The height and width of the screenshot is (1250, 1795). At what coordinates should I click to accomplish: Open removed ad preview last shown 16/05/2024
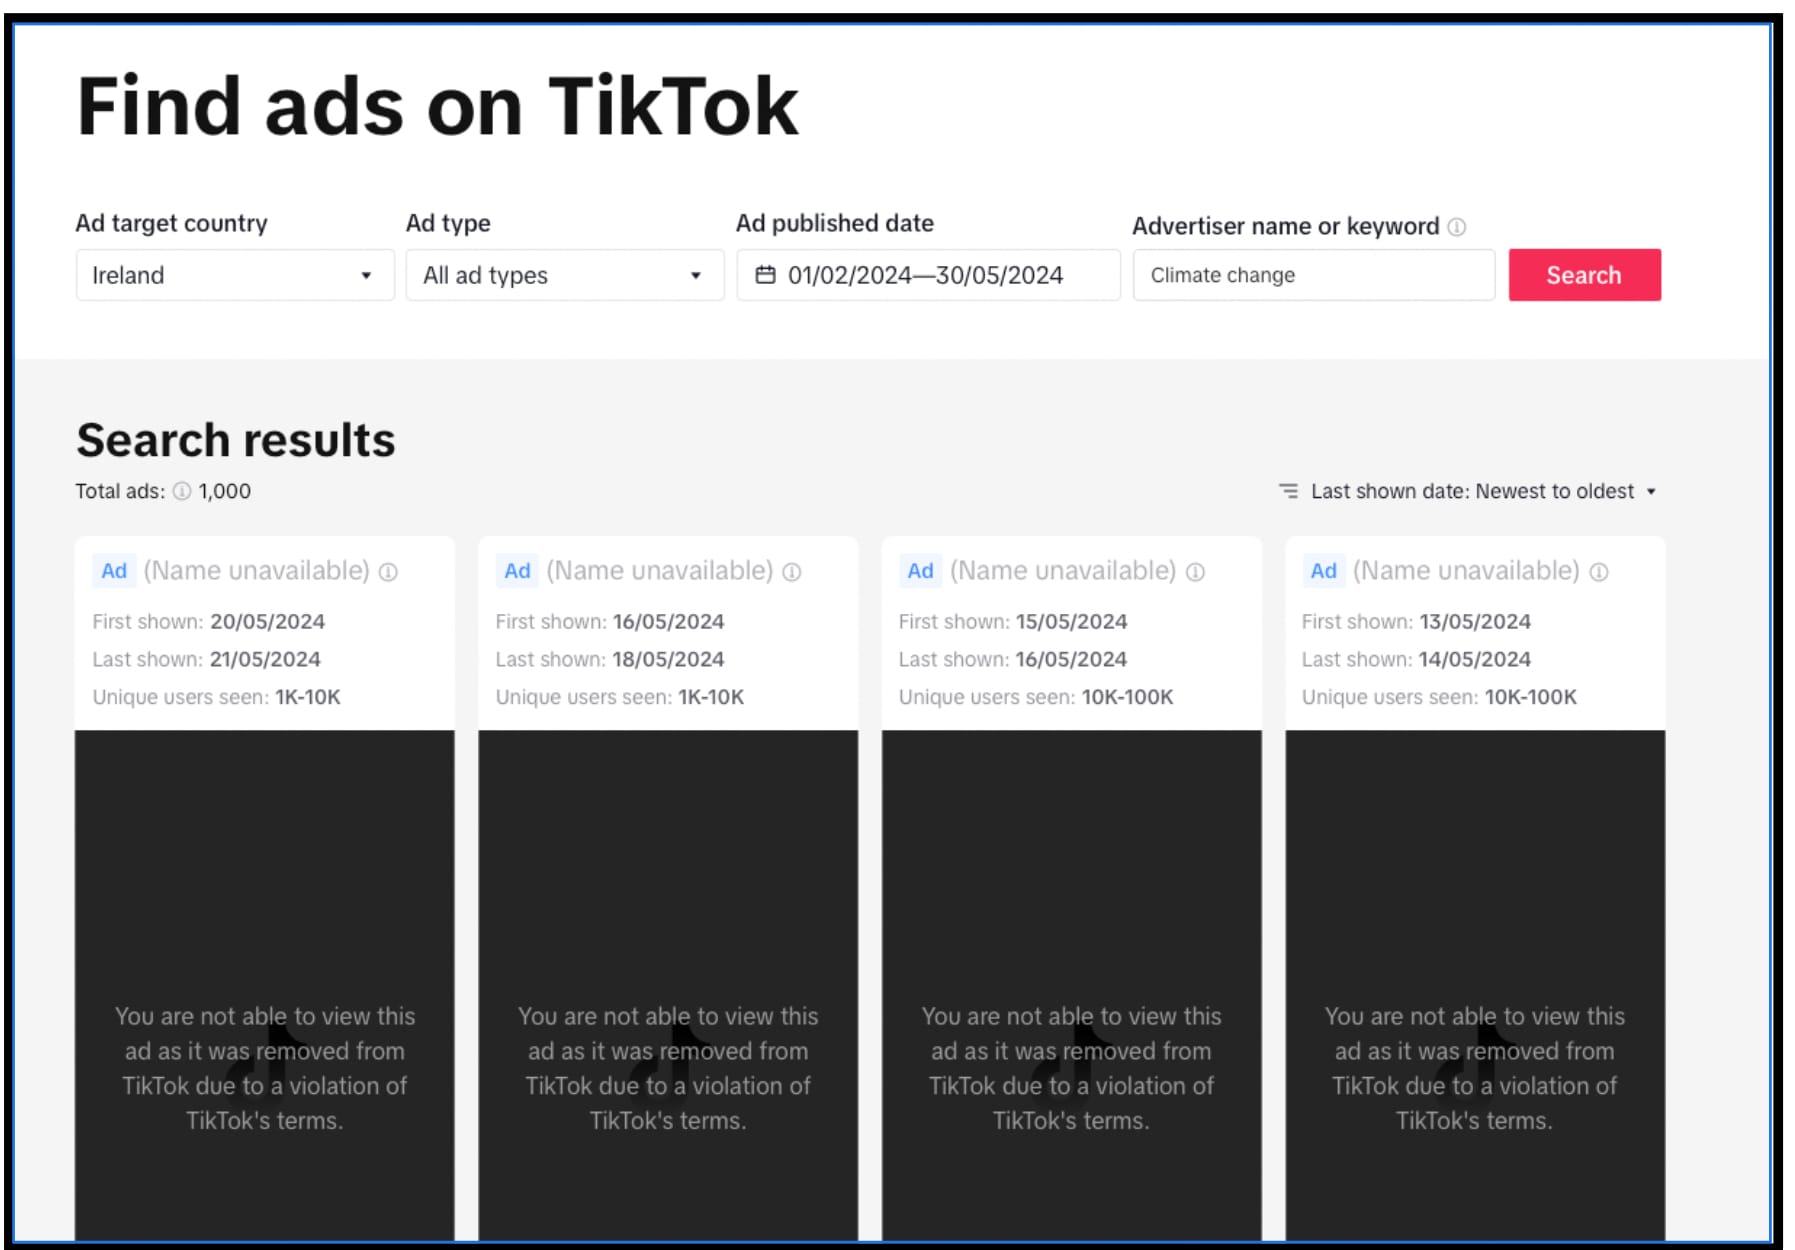click(1071, 986)
